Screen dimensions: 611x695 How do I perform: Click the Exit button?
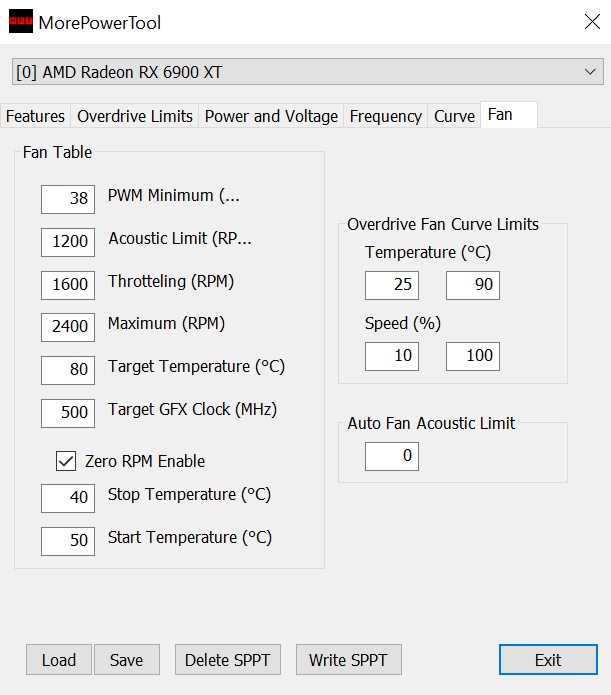547,660
